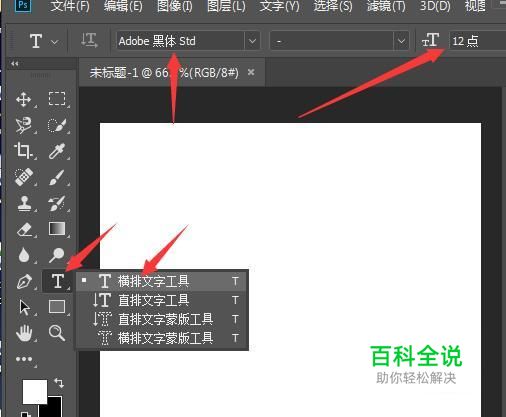This screenshot has width=506, height=417.
Task: Open the 文字(Y) menu
Action: tap(279, 6)
